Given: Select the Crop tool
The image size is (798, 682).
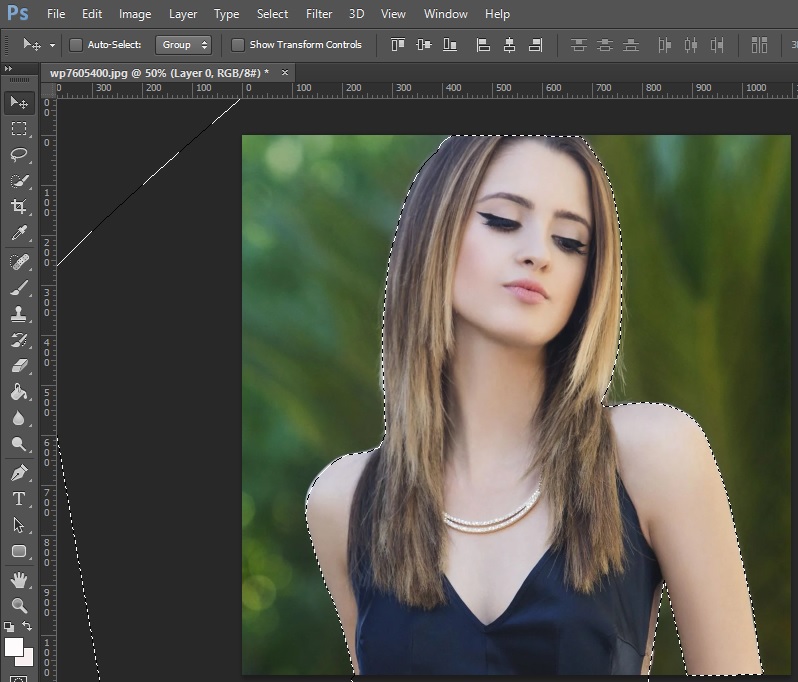Looking at the screenshot, I should (x=19, y=207).
